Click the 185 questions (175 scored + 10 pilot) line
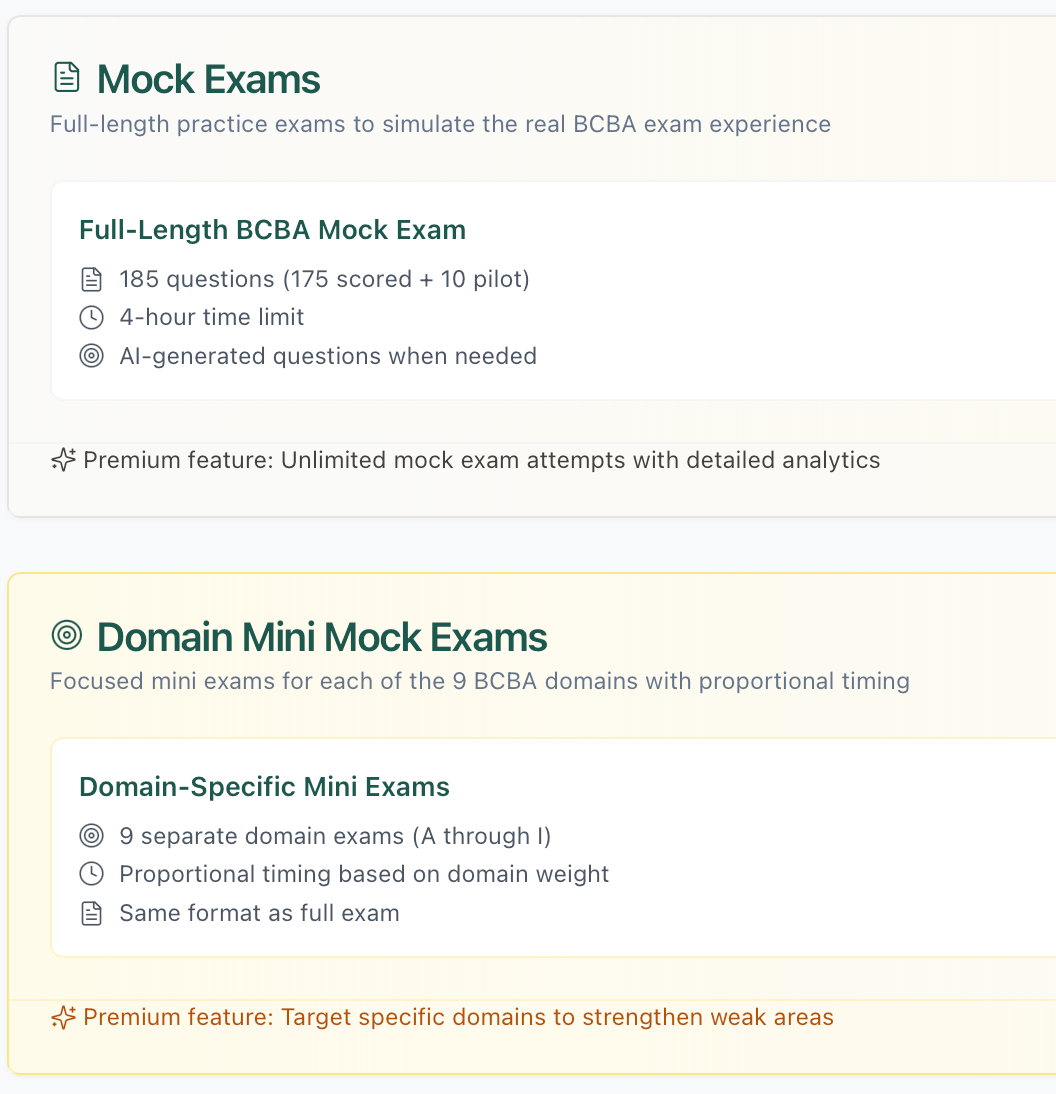This screenshot has width=1056, height=1094. 324,279
